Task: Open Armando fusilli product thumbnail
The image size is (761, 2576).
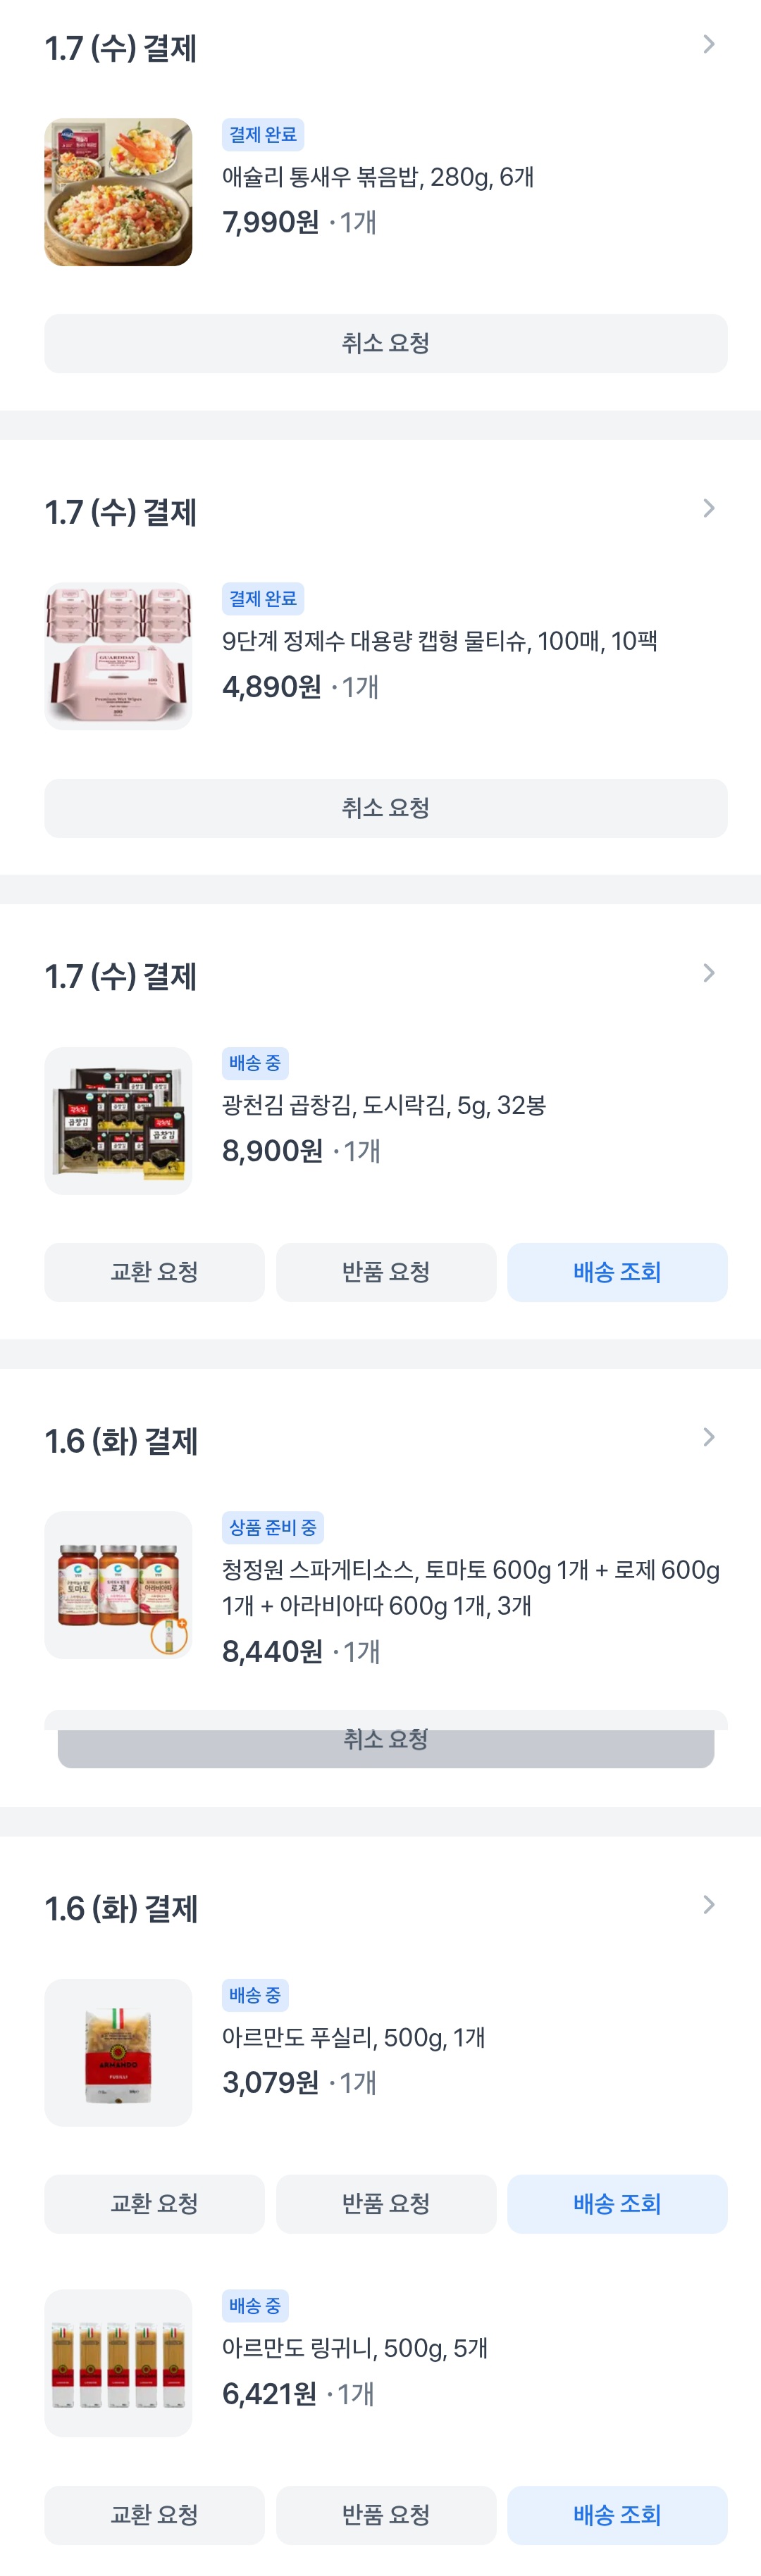Action: click(118, 2052)
